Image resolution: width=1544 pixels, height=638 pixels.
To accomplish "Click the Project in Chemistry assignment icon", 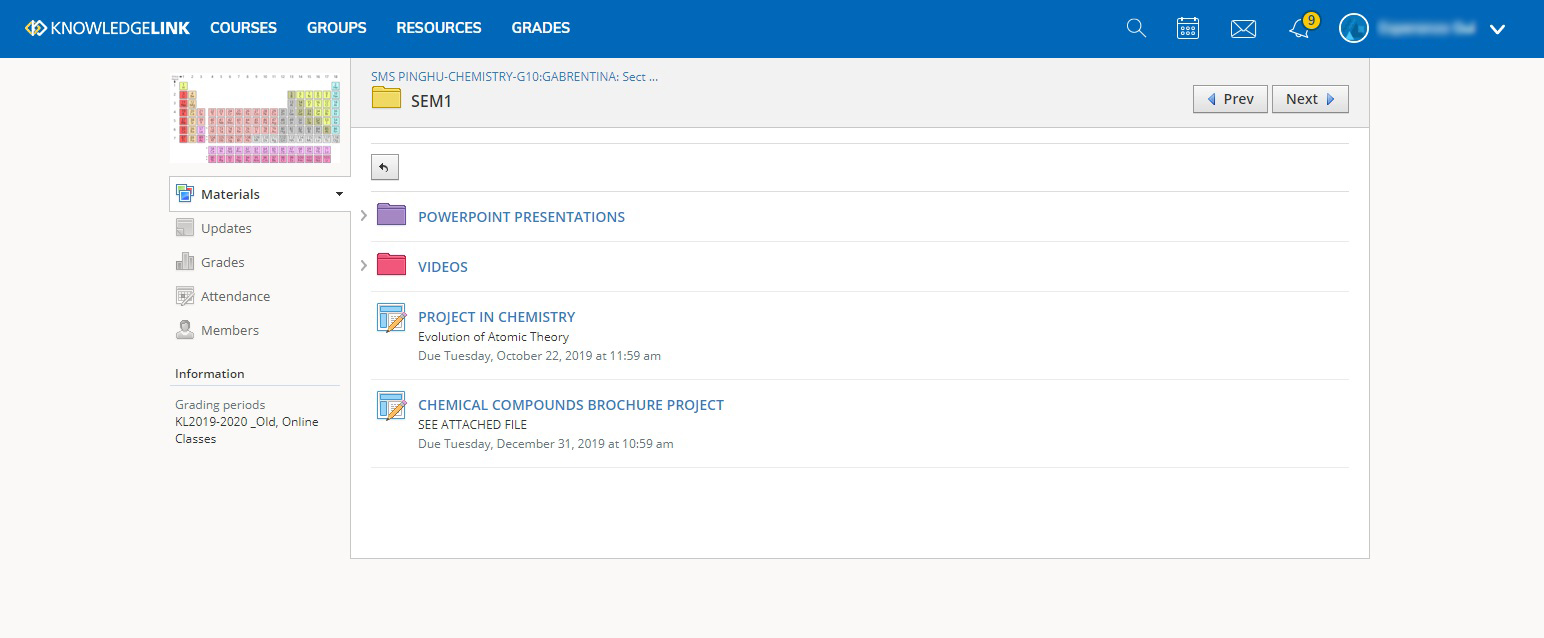I will click(392, 318).
